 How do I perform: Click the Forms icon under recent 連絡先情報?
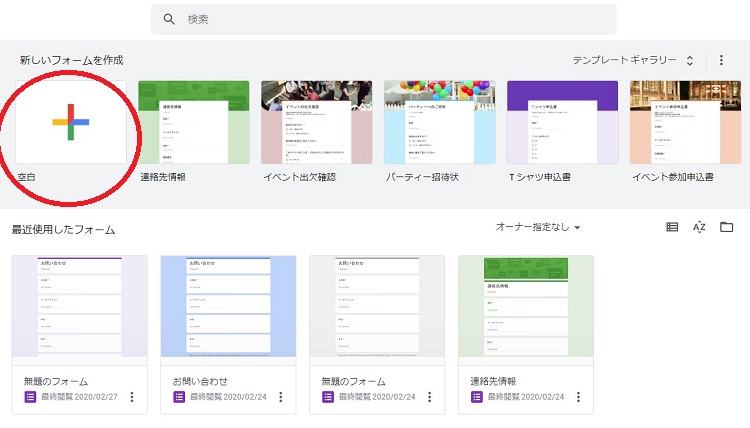tap(476, 396)
